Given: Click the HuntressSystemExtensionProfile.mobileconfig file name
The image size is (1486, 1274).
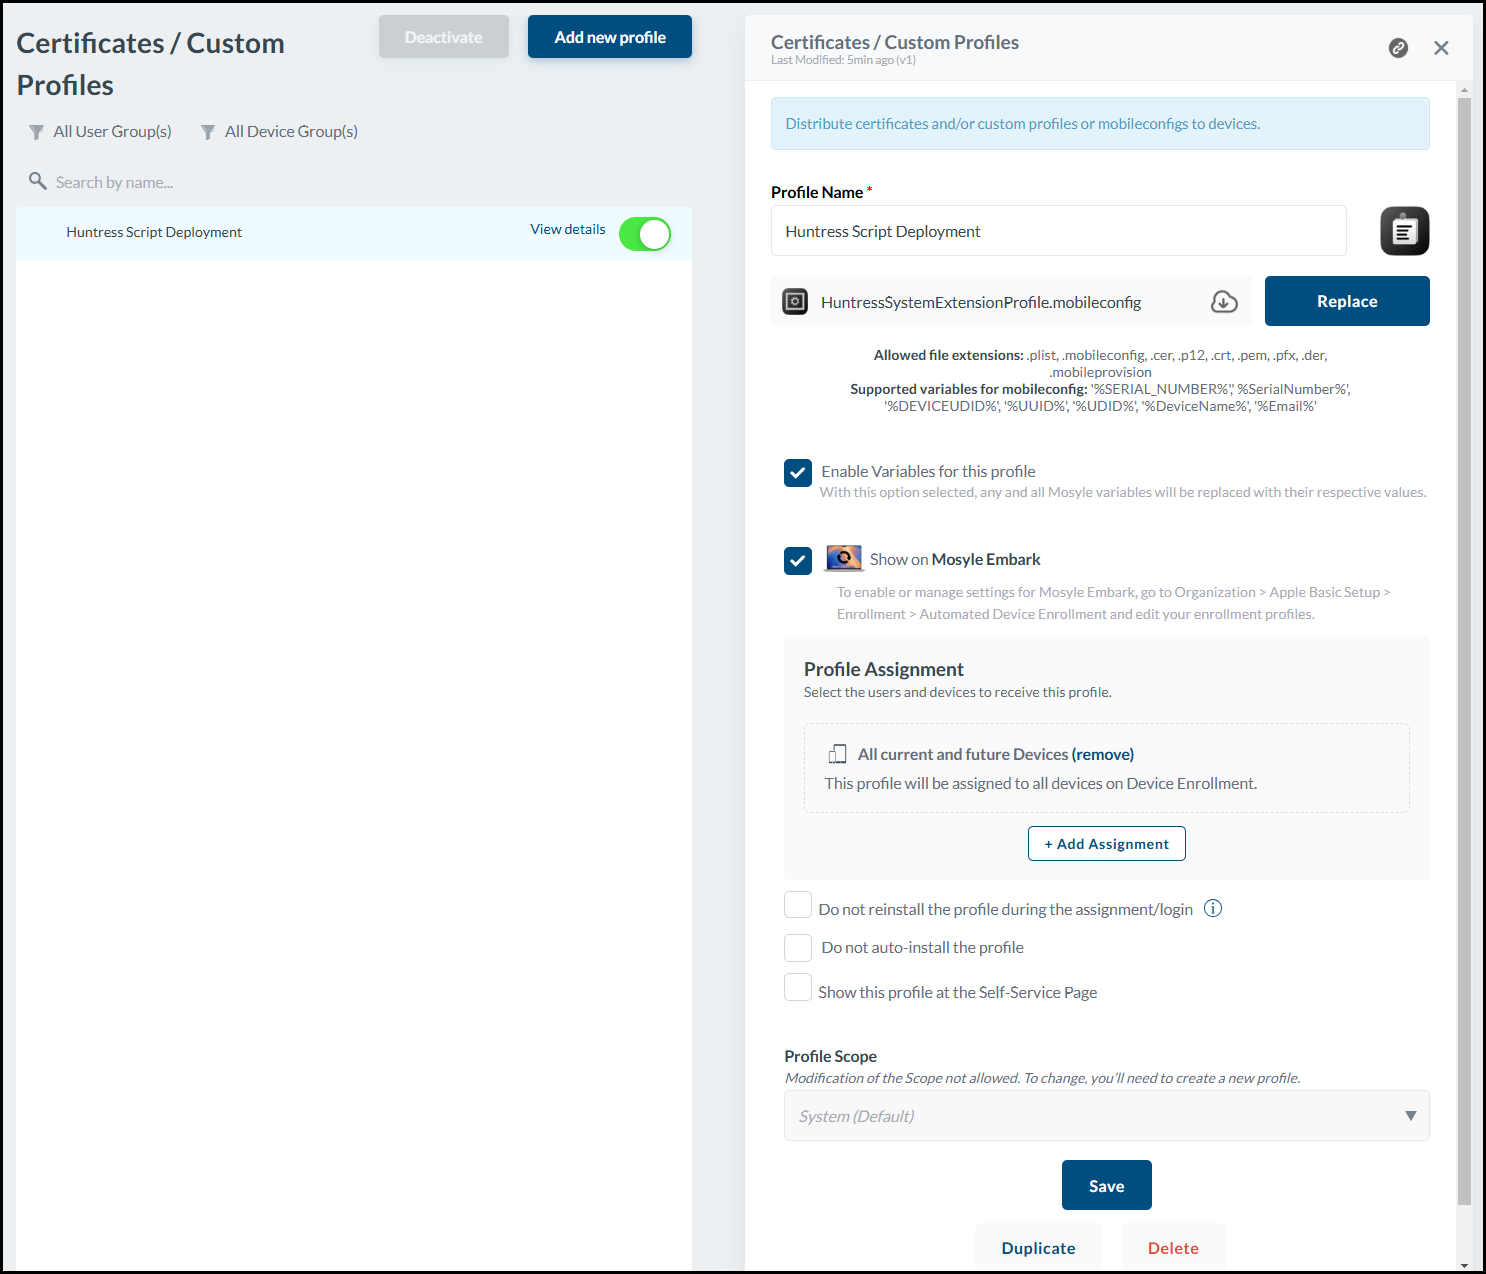Looking at the screenshot, I should (x=981, y=302).
